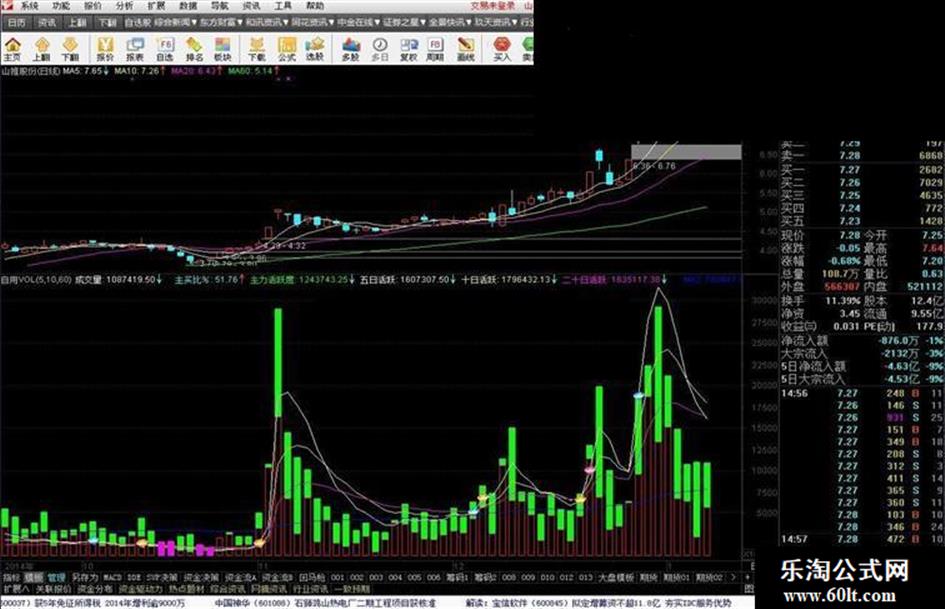Open the 分析 menu
Image resolution: width=945 pixels, height=609 pixels.
(x=124, y=5)
